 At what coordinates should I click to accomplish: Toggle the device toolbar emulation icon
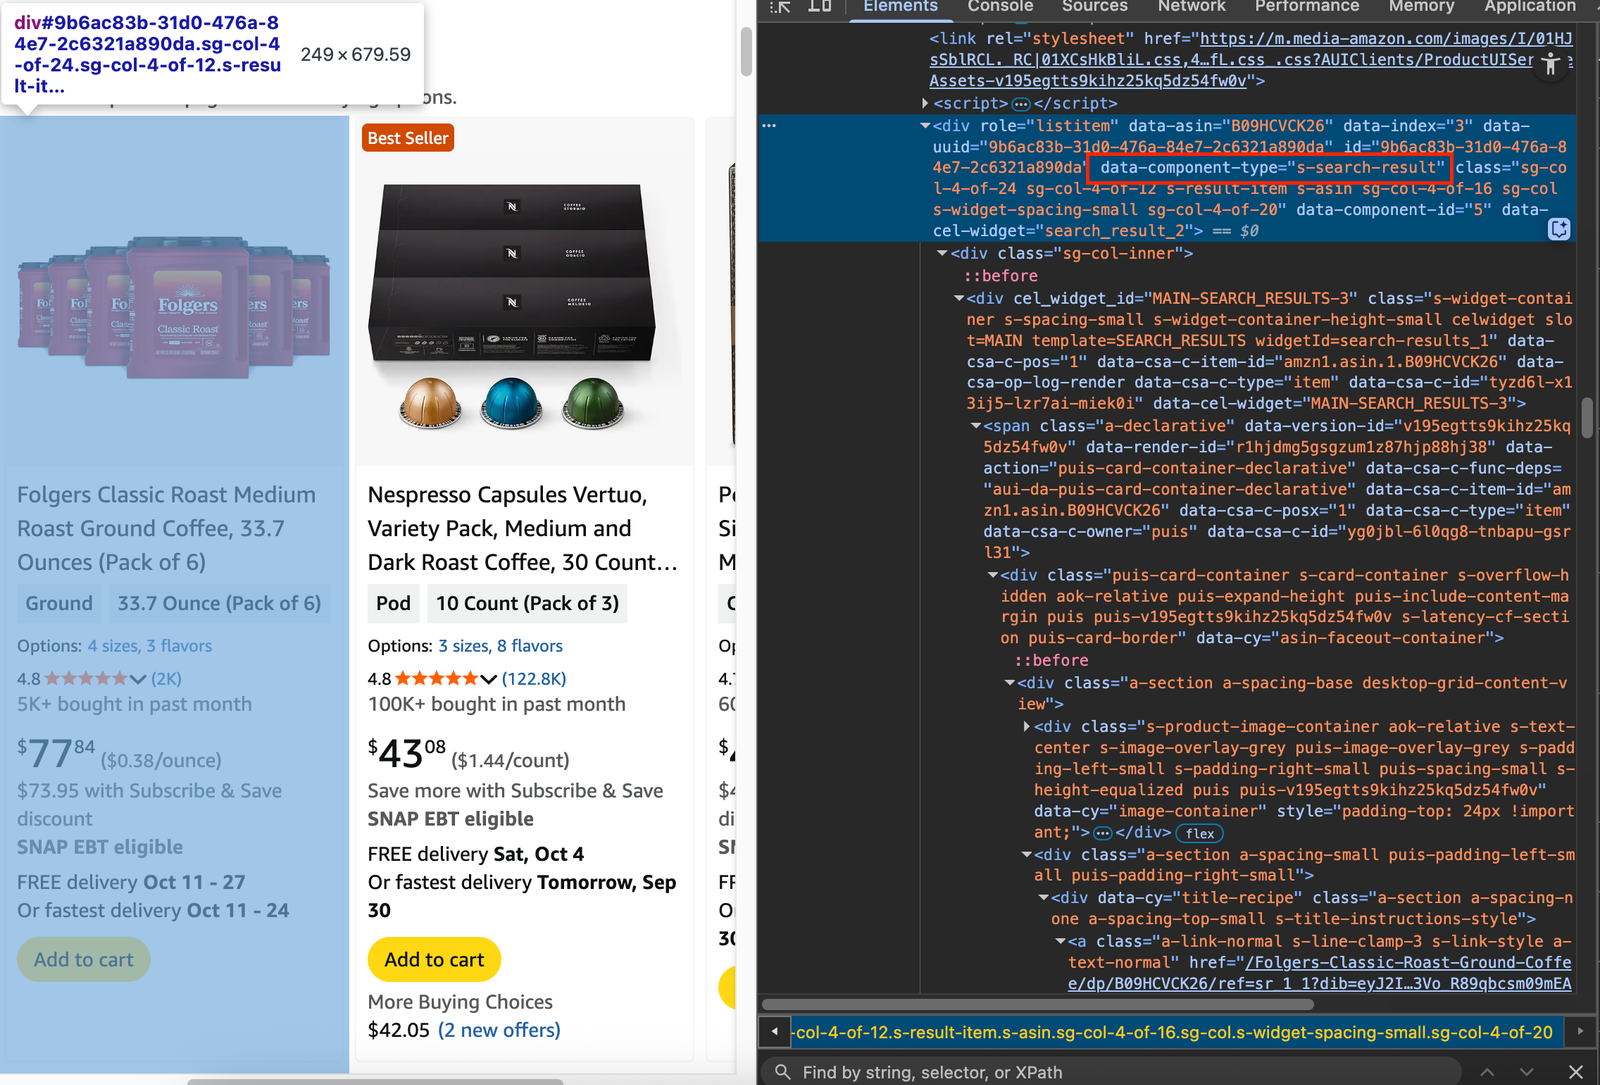point(820,7)
